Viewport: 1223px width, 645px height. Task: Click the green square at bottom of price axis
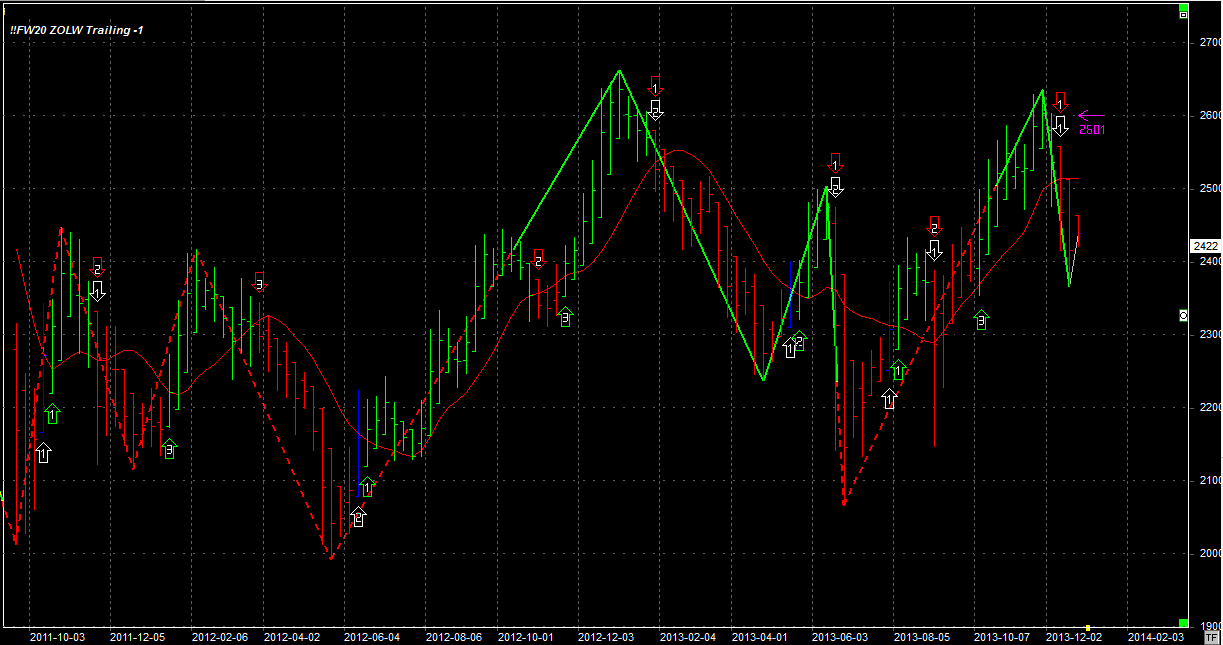(1183, 622)
